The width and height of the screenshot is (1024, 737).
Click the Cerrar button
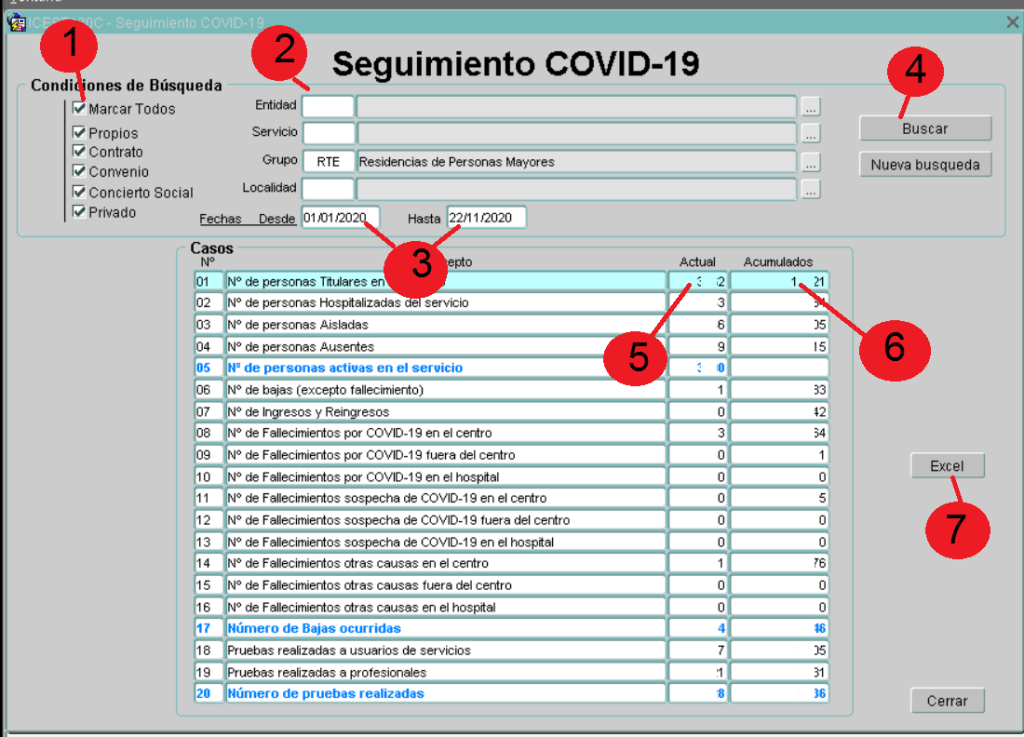[x=947, y=701]
